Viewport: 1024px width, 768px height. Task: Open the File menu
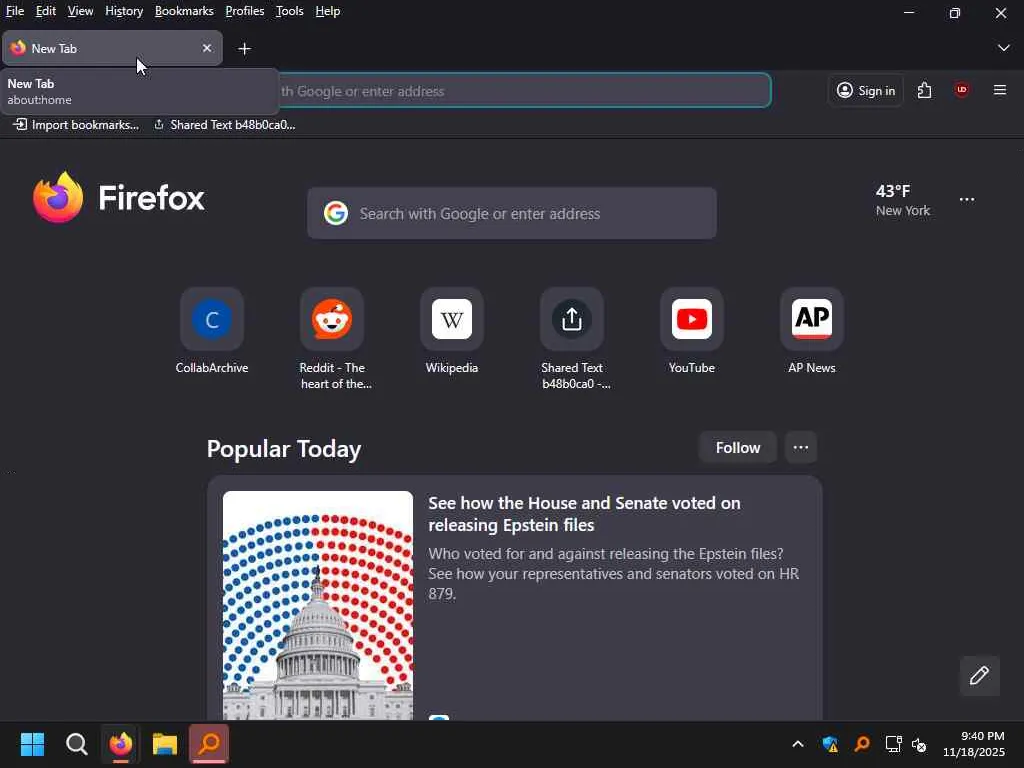coord(15,11)
